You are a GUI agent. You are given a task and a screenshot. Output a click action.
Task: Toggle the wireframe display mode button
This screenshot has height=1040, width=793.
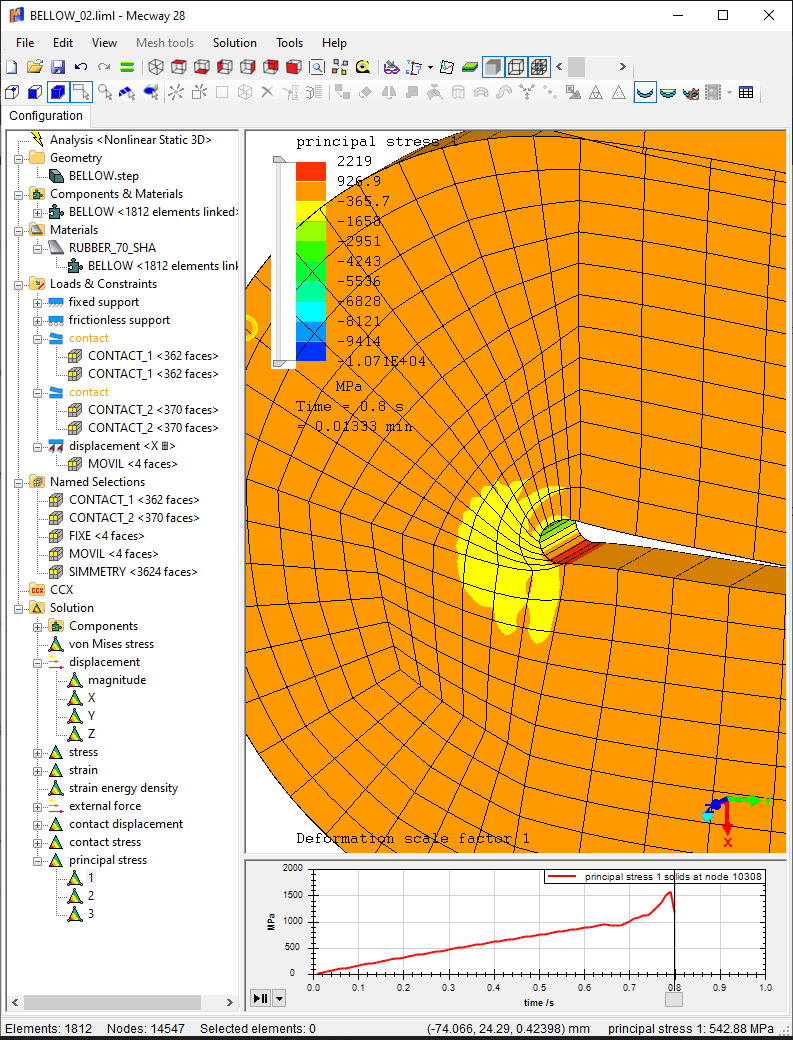coord(515,67)
